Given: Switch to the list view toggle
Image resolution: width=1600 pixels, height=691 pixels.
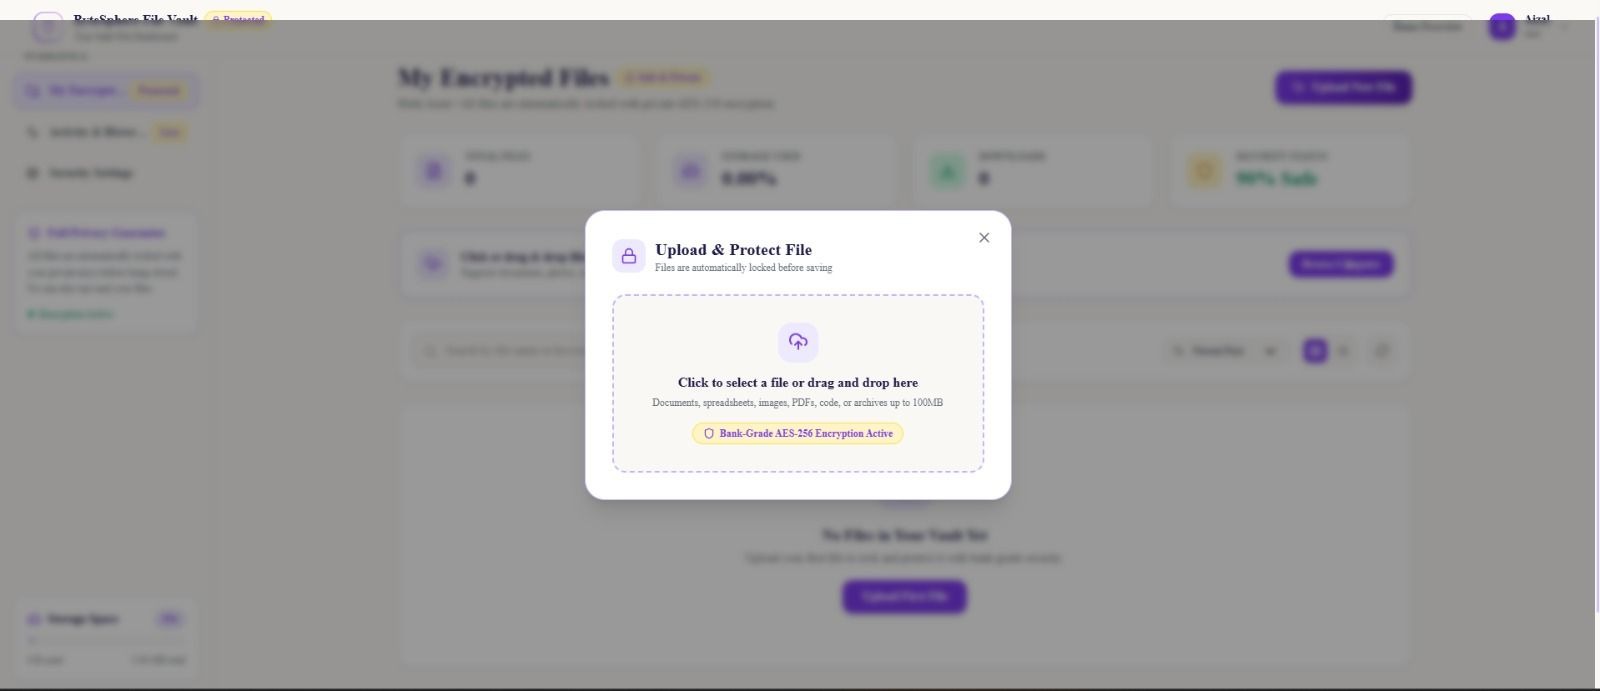Looking at the screenshot, I should [x=1343, y=351].
